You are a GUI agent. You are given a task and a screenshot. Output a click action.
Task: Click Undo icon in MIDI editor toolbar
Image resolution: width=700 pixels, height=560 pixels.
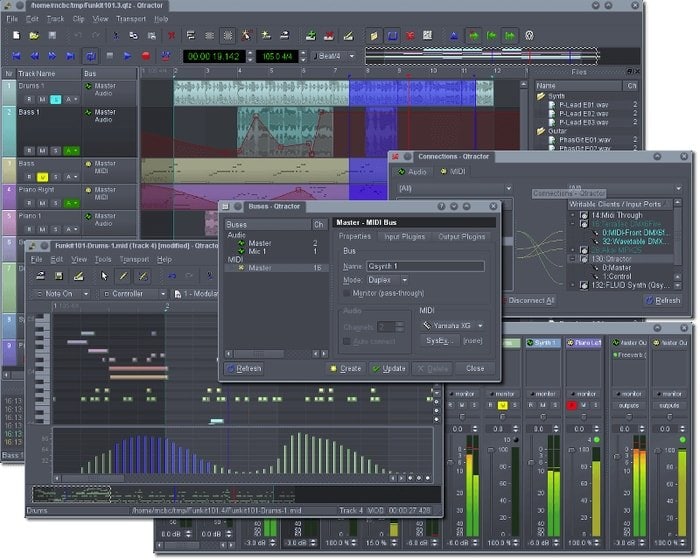(171, 276)
